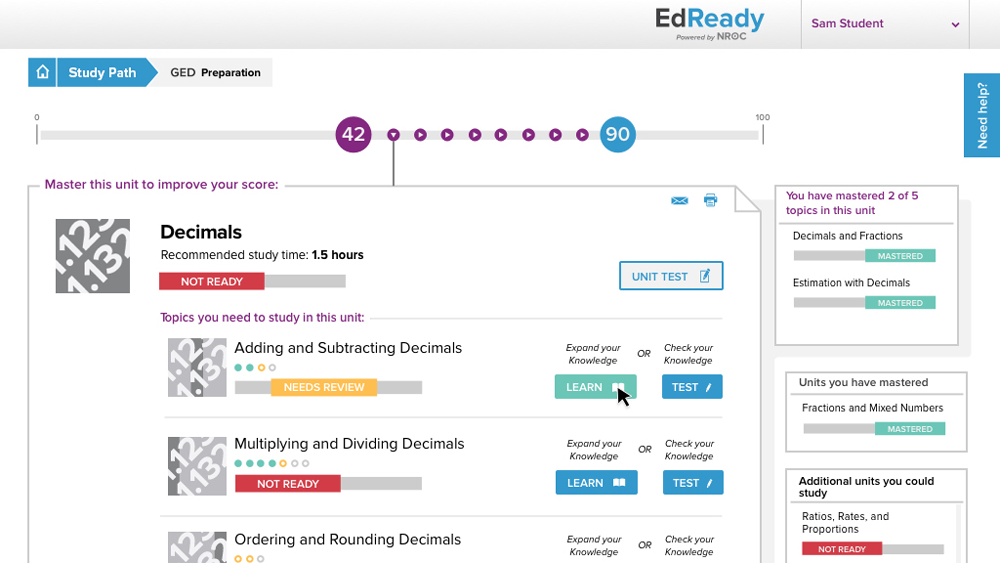Viewport: 1000px width, 563px height.
Task: Open the Sam Student account dropdown
Action: (x=885, y=24)
